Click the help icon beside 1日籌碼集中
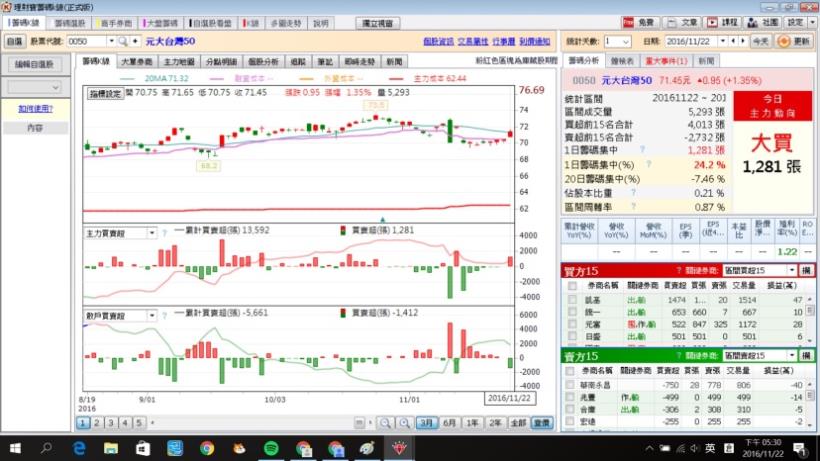820x461 pixels. (x=642, y=149)
